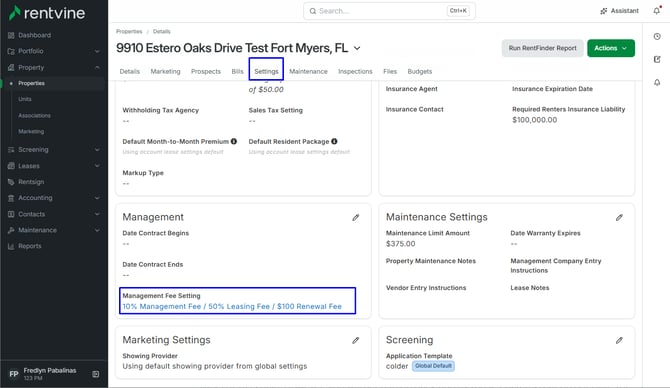The height and width of the screenshot is (388, 670).
Task: Switch to the Marketing tab
Action: point(165,71)
